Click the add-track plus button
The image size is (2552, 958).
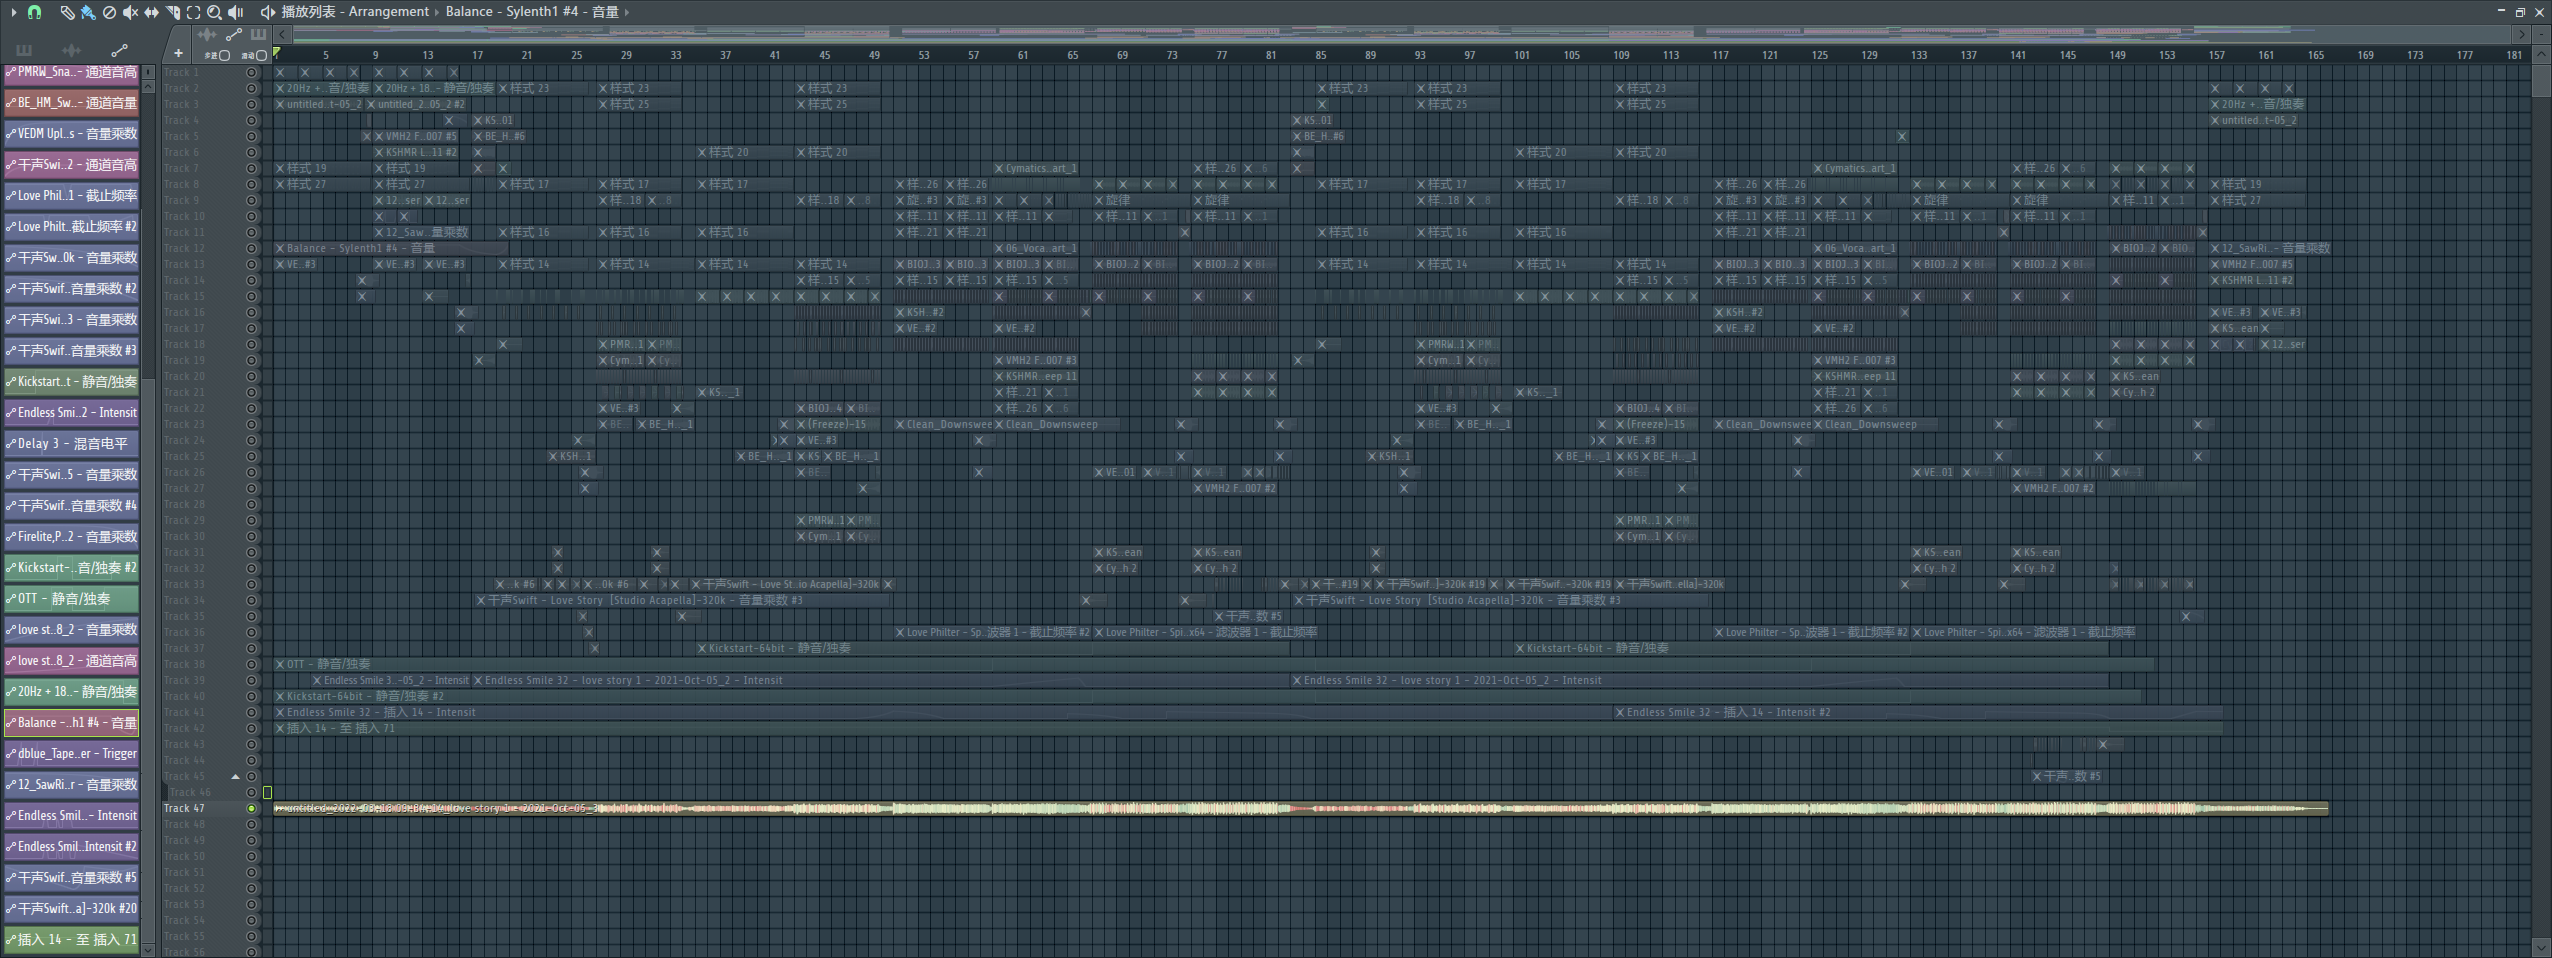click(x=178, y=54)
